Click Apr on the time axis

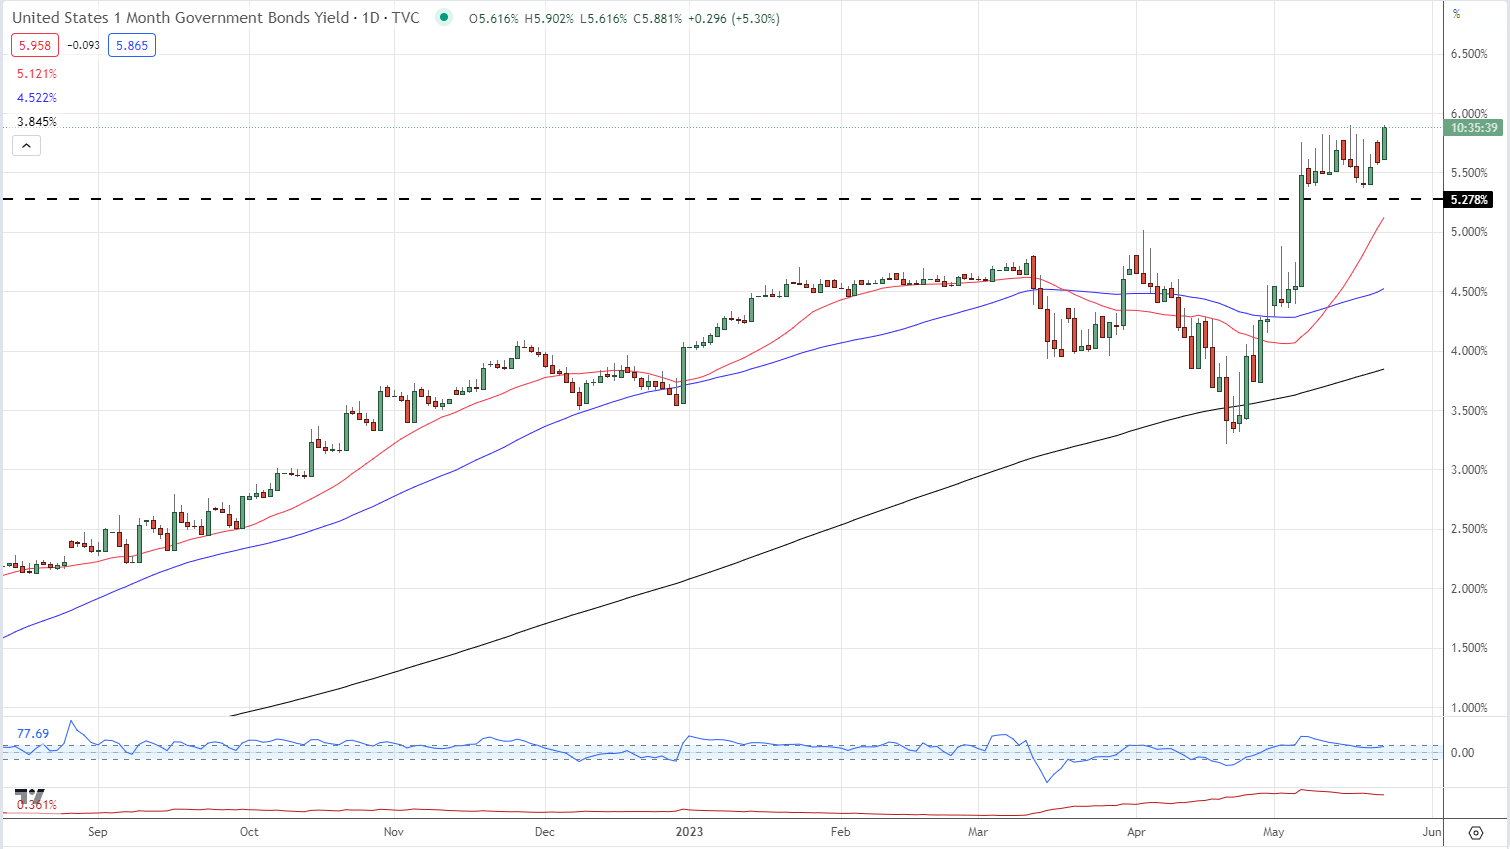coord(1136,832)
